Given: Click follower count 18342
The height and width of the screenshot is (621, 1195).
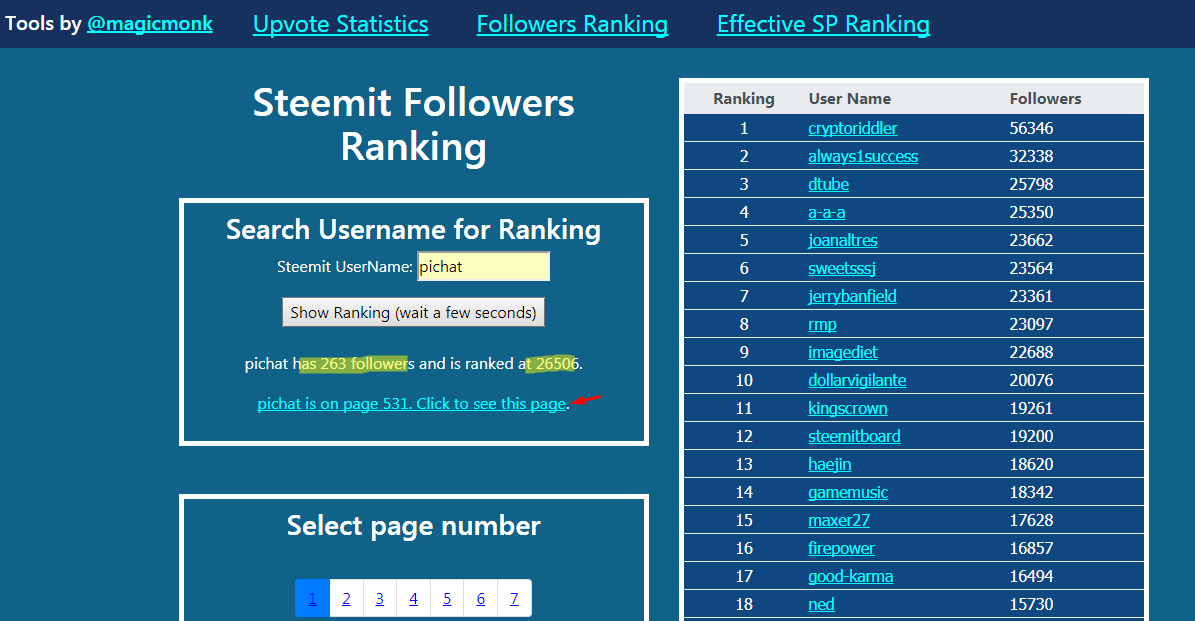Looking at the screenshot, I should (x=1031, y=492).
